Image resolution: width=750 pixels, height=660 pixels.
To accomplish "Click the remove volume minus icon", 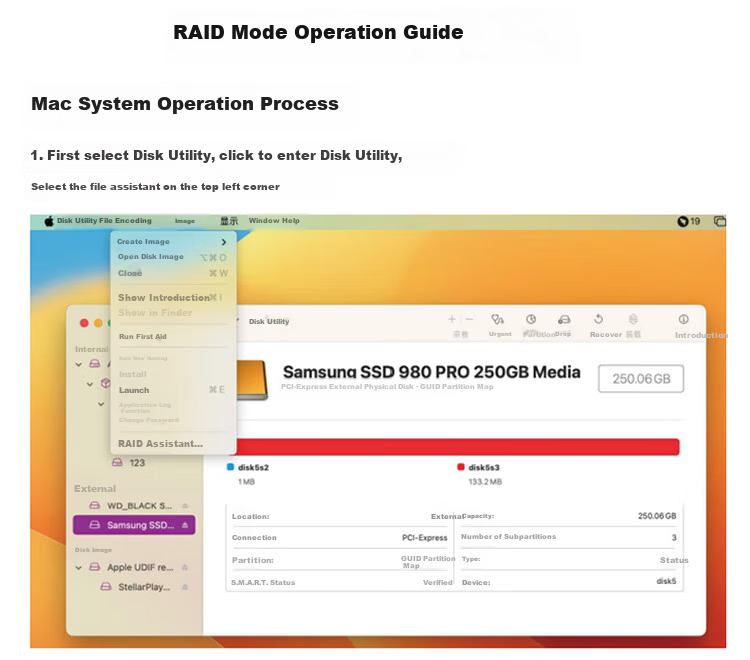I will (x=469, y=319).
